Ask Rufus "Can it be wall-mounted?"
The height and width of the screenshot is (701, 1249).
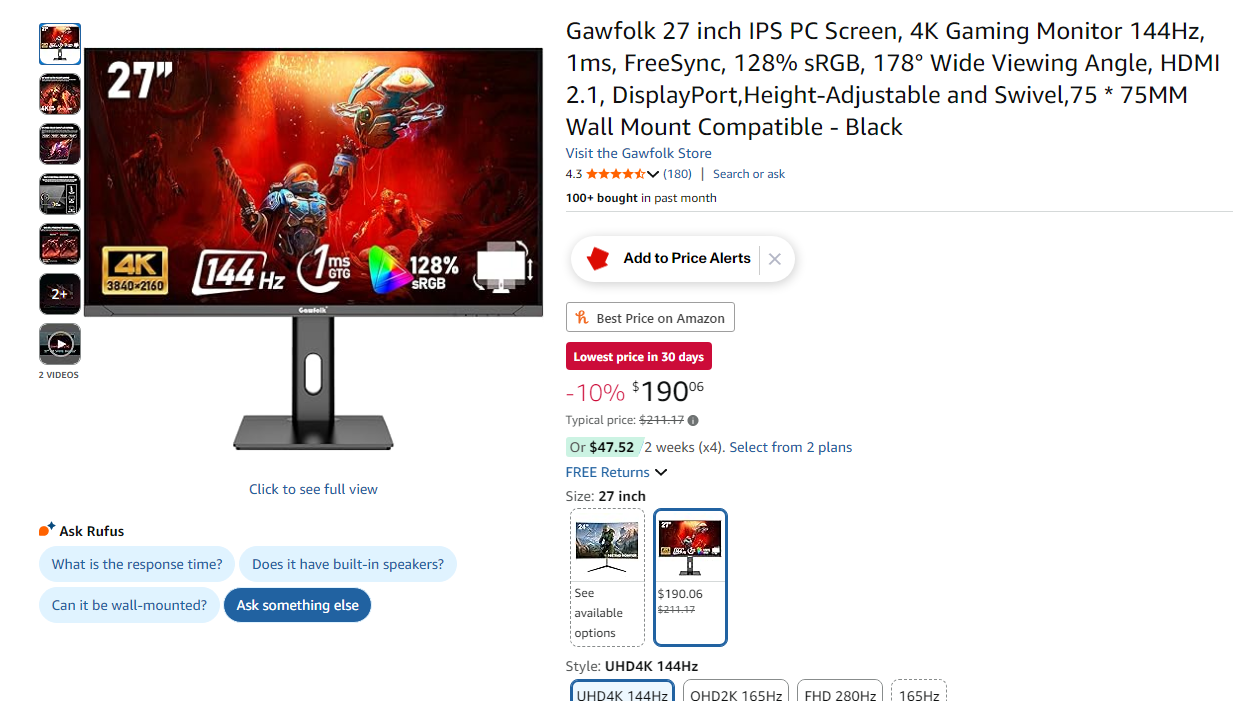[129, 605]
